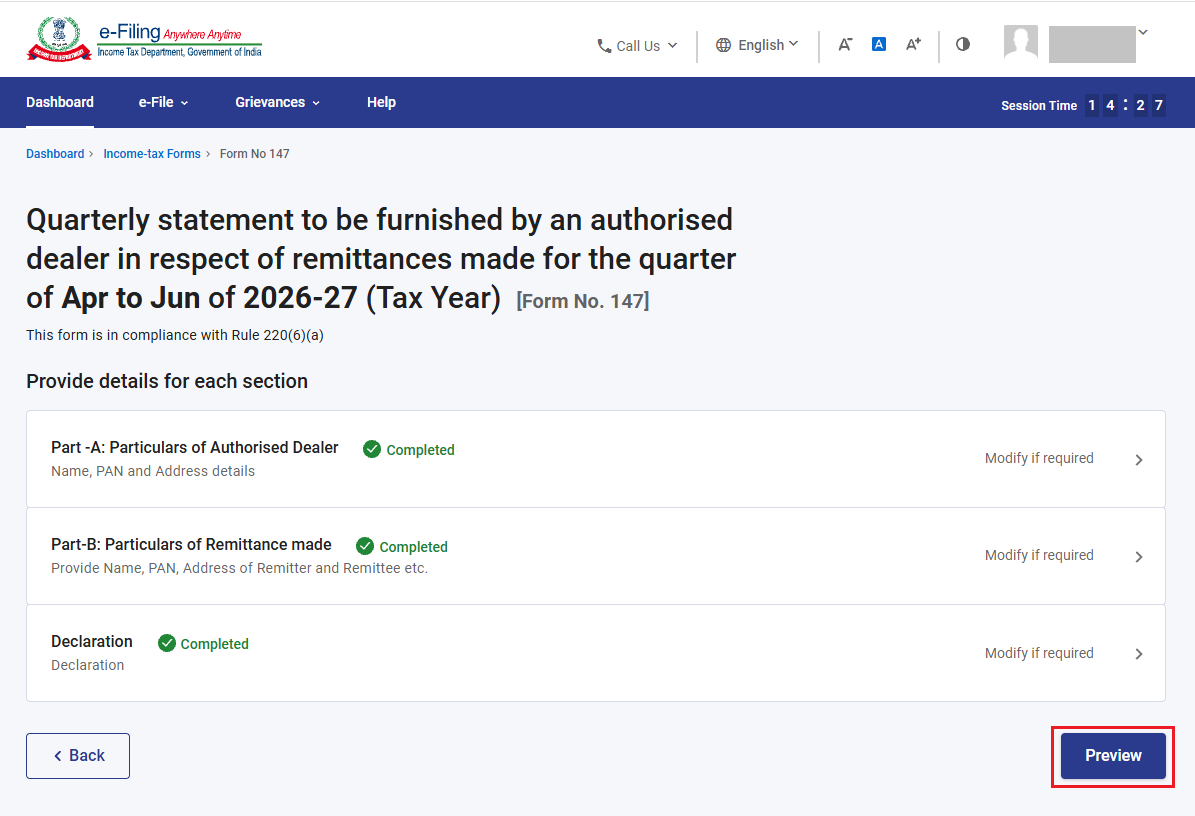This screenshot has width=1195, height=816.
Task: Click the Back button
Action: tap(78, 756)
